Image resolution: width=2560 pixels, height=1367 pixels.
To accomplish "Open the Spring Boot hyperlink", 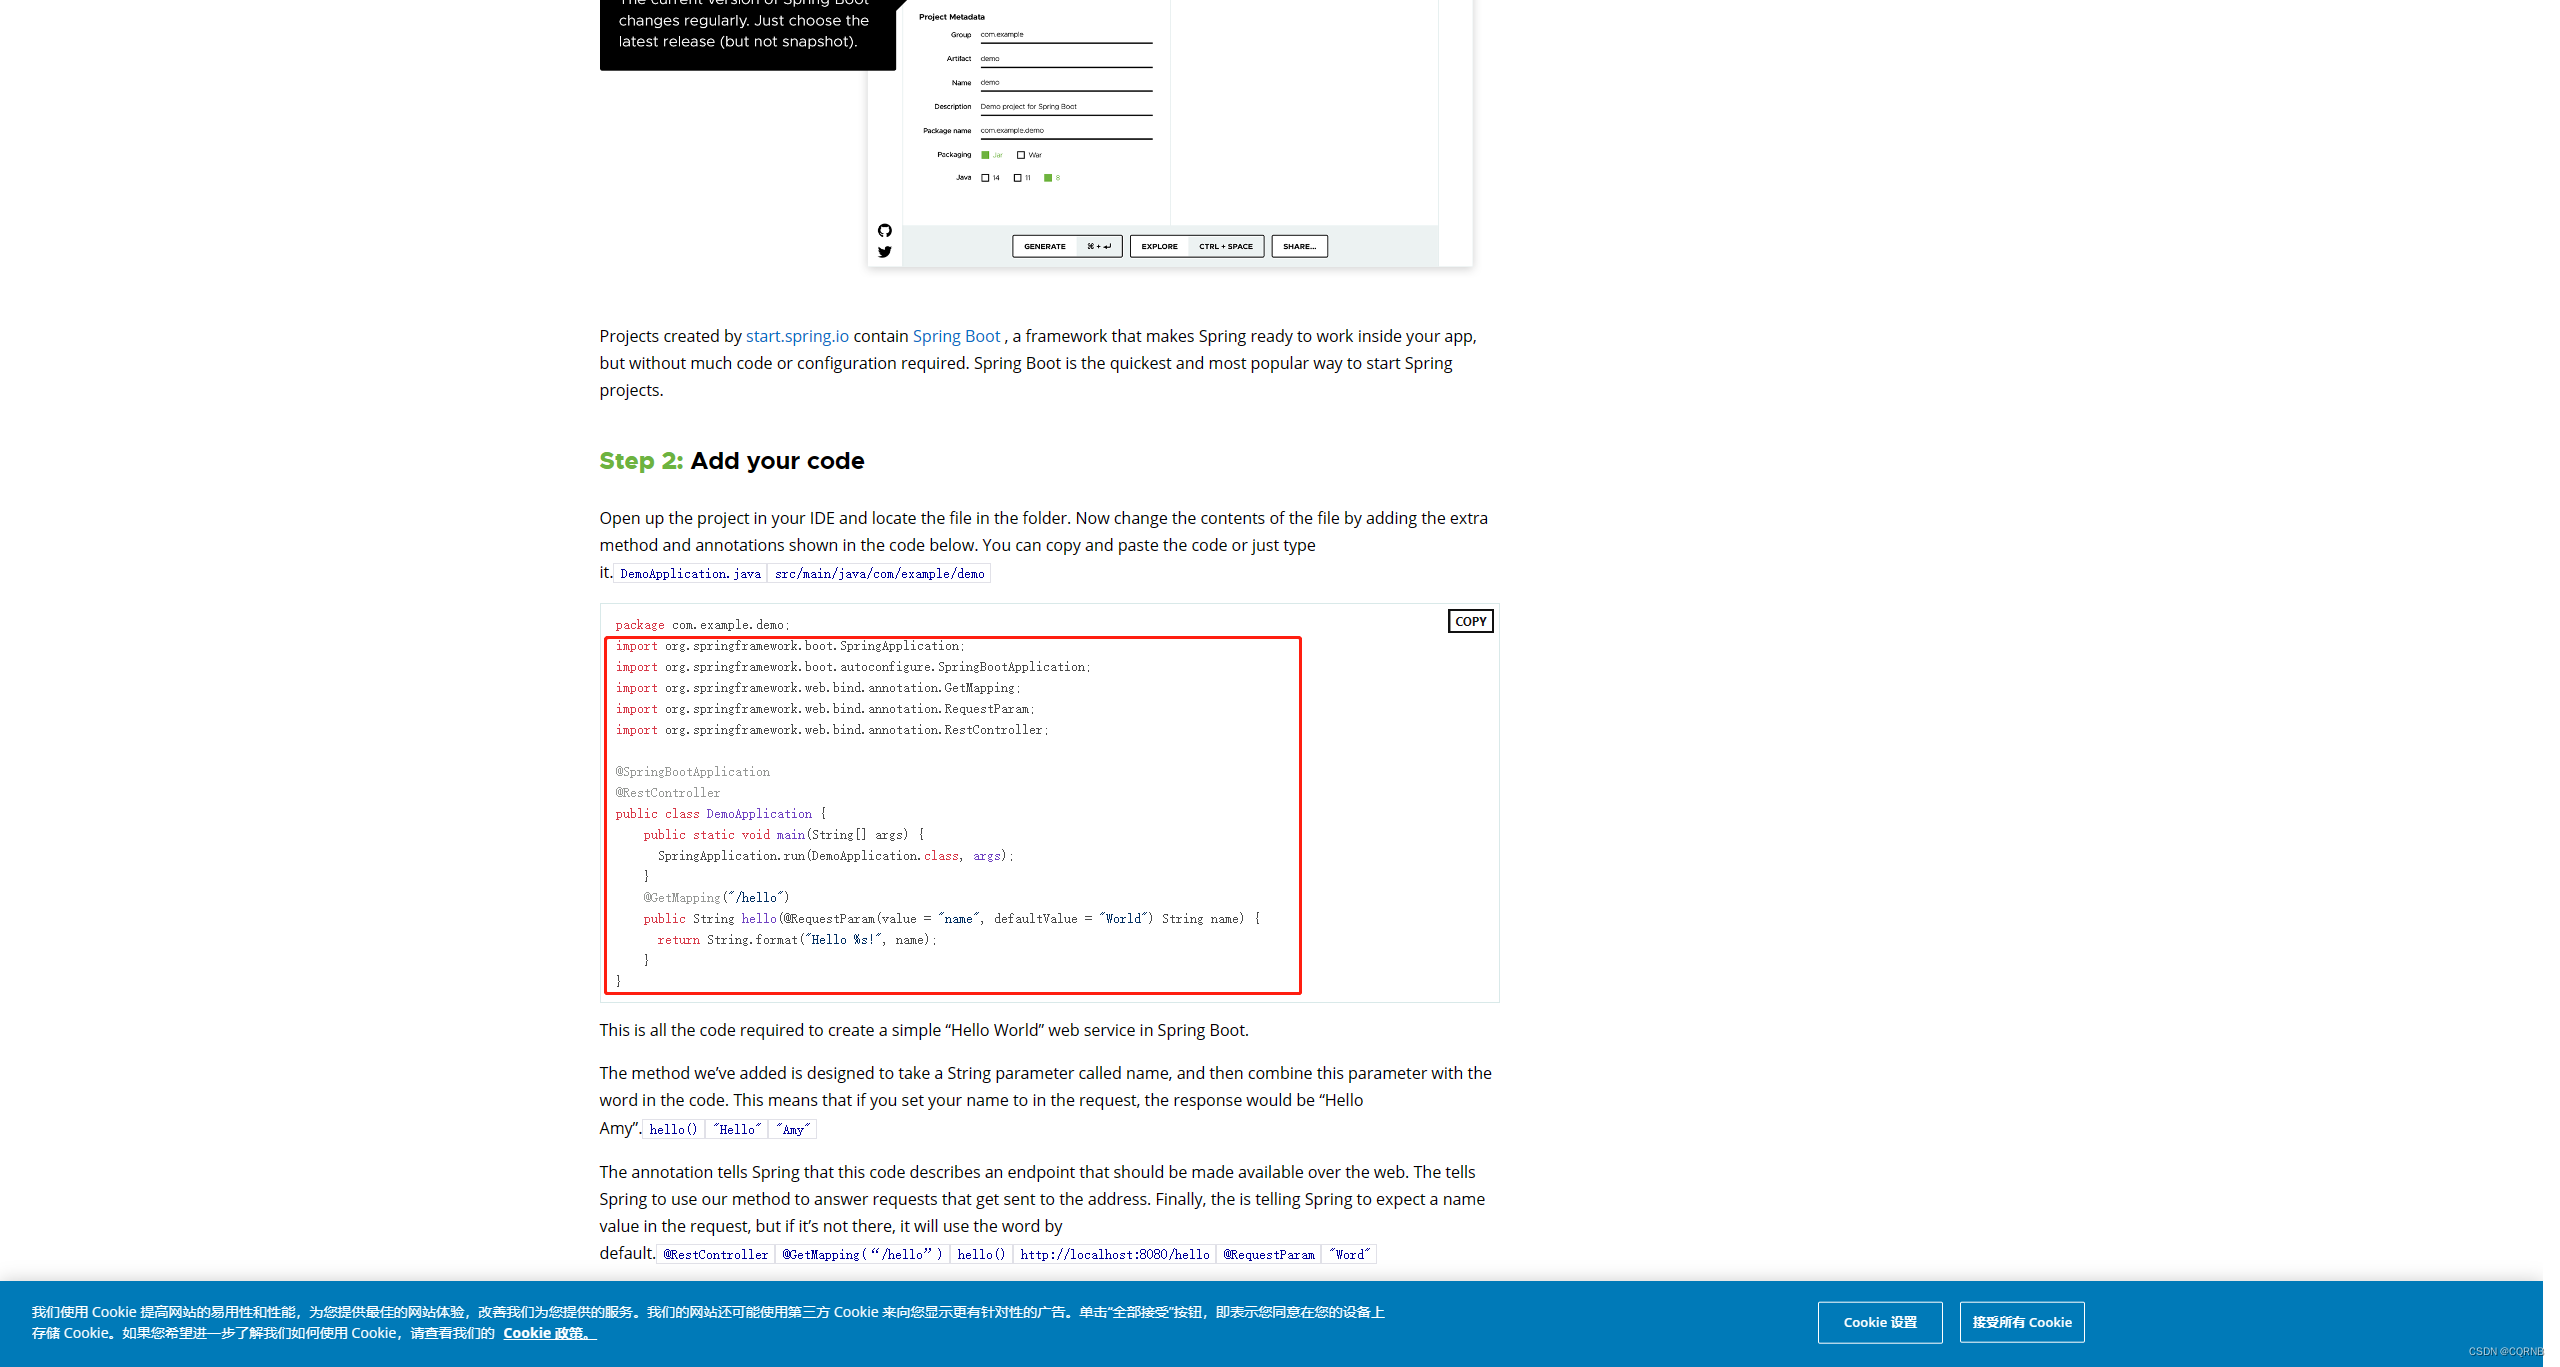I will [956, 336].
